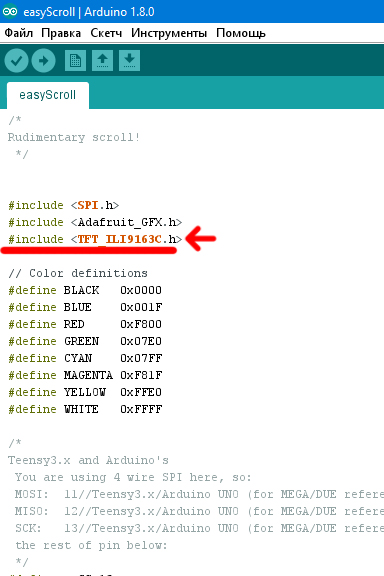The width and height of the screenshot is (384, 576).
Task: Select the easyScroll tab
Action: coord(48,95)
